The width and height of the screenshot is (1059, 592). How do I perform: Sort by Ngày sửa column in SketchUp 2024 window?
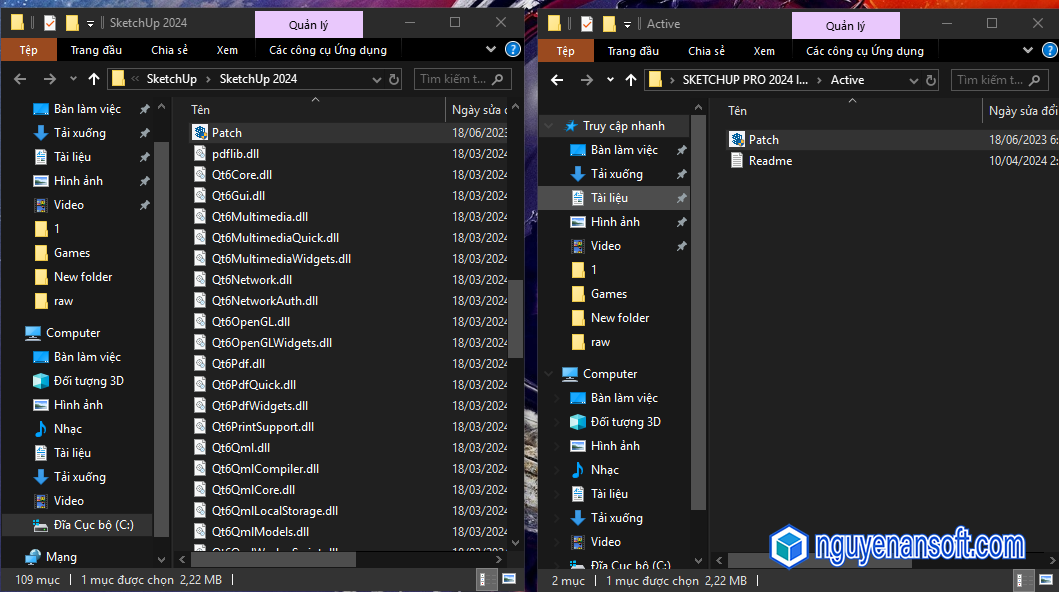click(x=477, y=109)
